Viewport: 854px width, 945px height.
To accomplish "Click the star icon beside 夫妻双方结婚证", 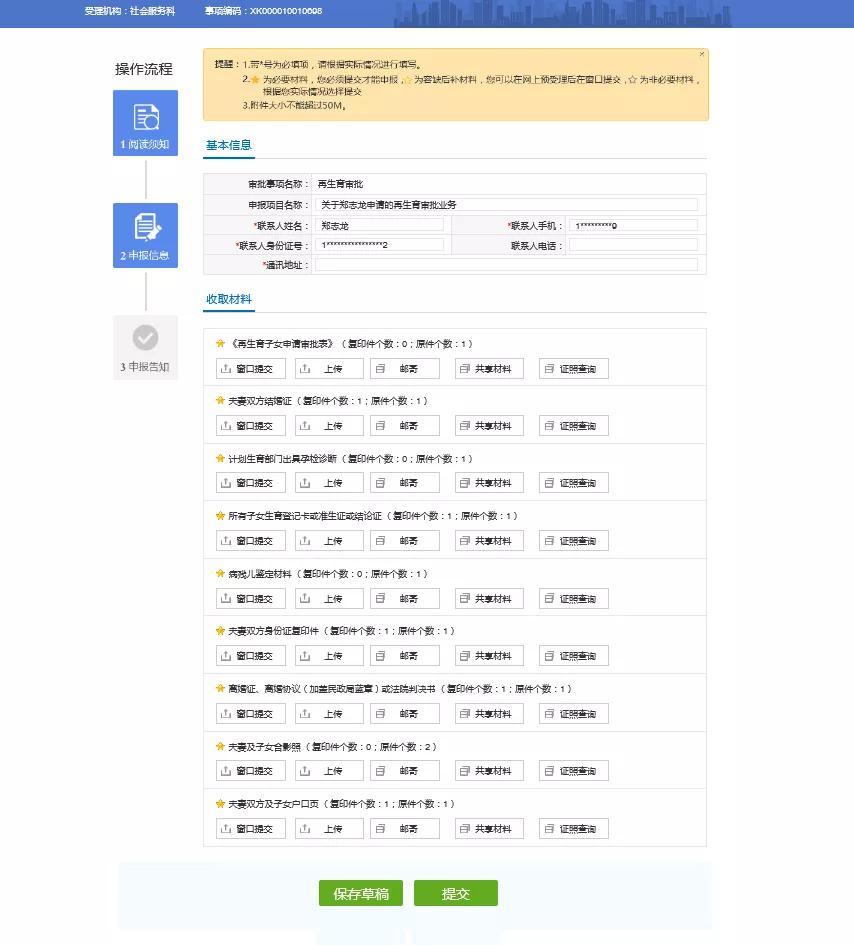I will click(x=220, y=401).
